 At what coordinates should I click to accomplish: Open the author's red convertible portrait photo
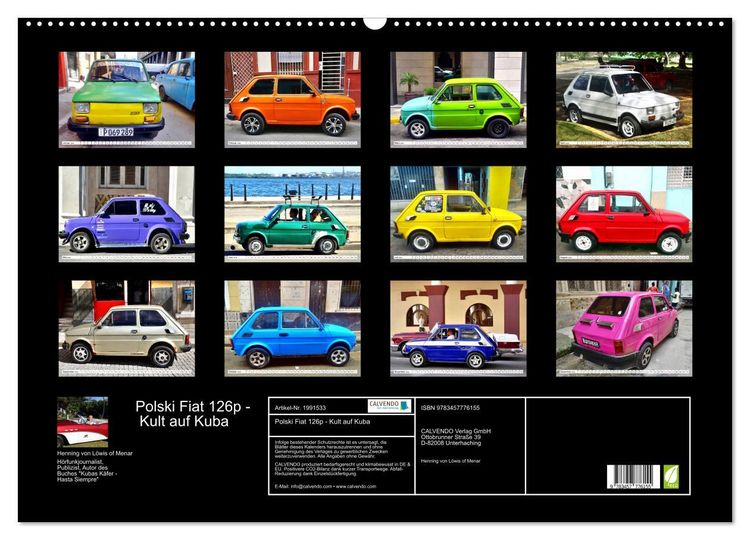coord(82,422)
